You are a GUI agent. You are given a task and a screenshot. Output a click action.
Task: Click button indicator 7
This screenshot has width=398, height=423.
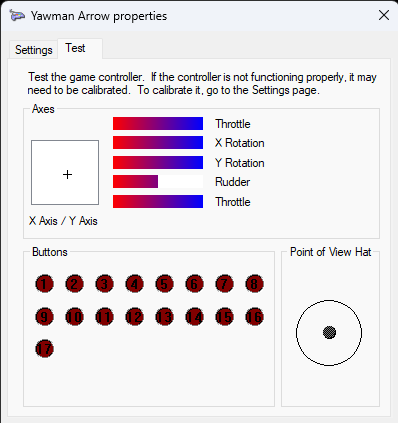pos(224,284)
